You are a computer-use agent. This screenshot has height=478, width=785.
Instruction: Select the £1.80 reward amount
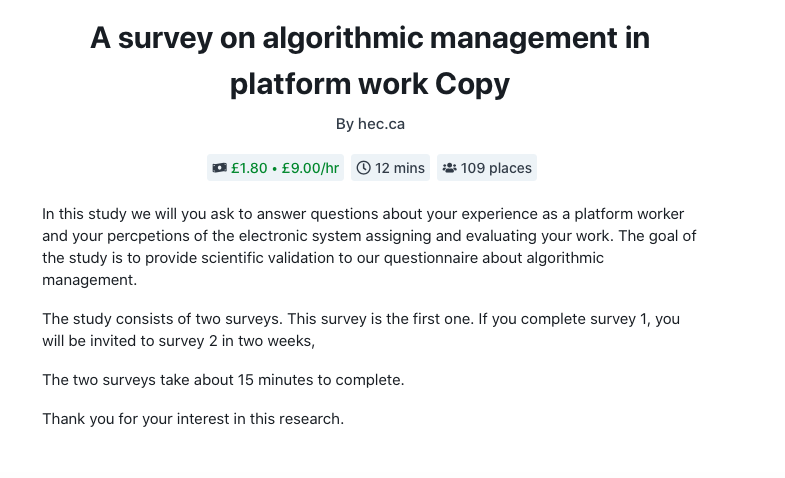[x=249, y=168]
